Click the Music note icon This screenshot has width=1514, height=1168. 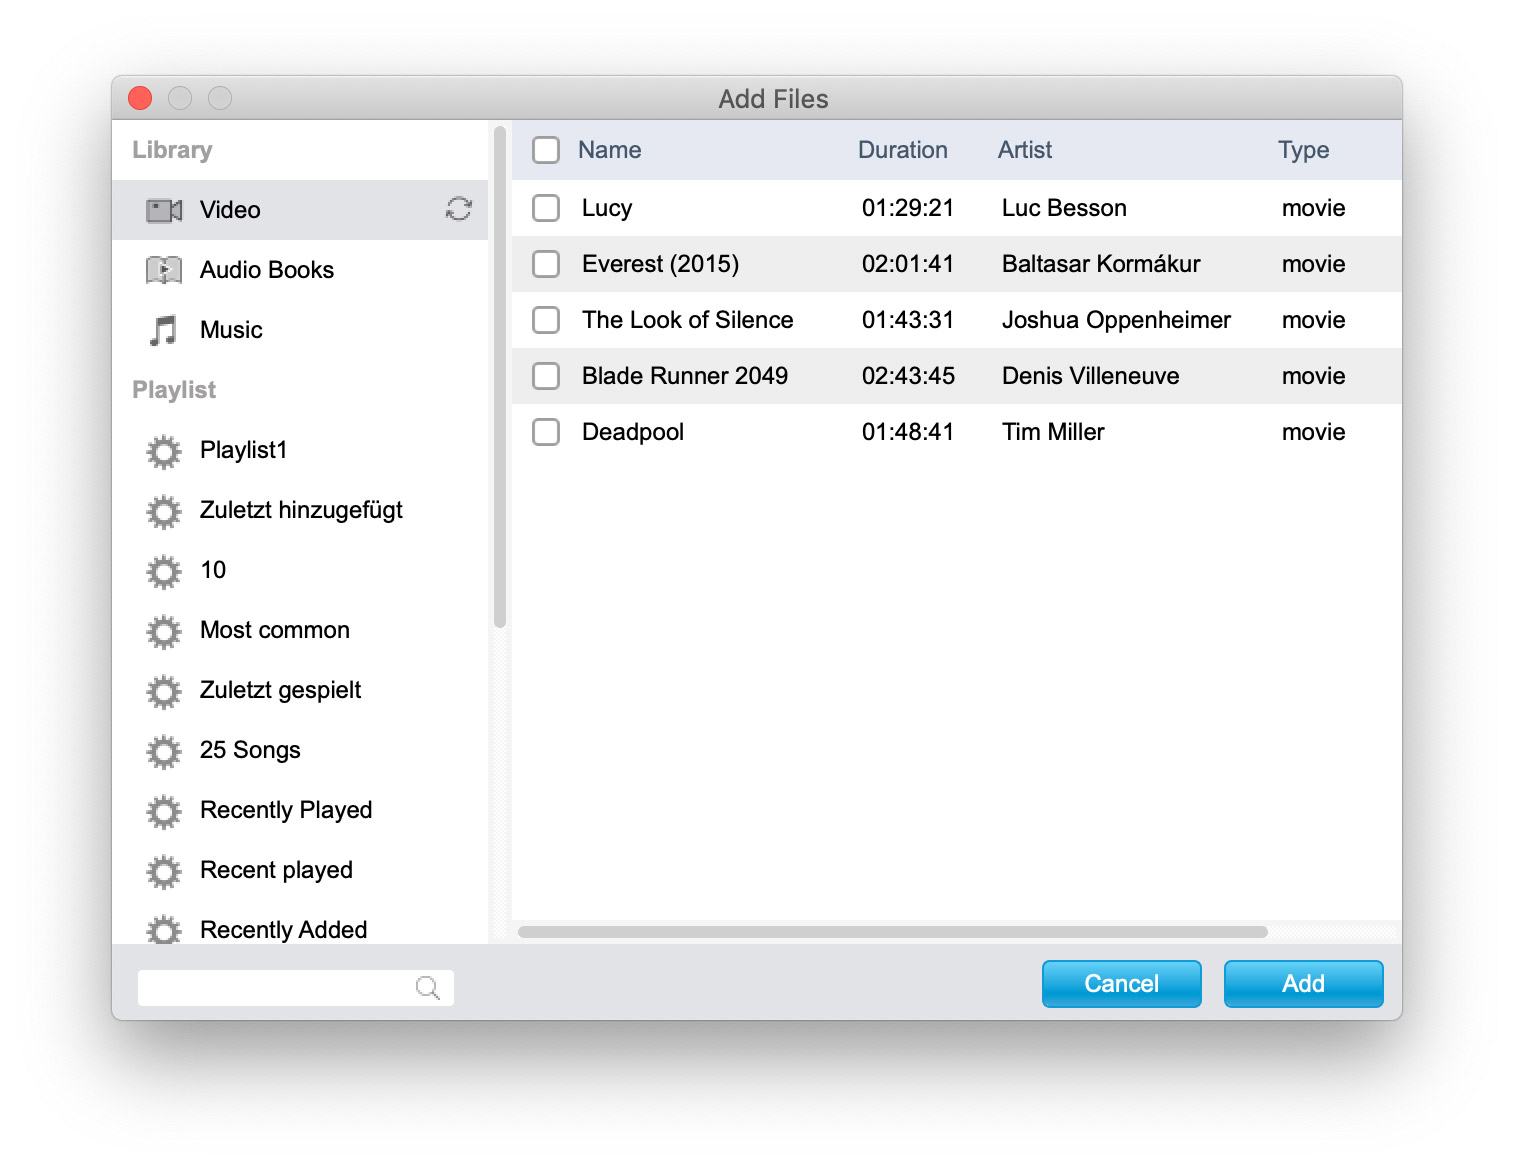pyautogui.click(x=164, y=330)
